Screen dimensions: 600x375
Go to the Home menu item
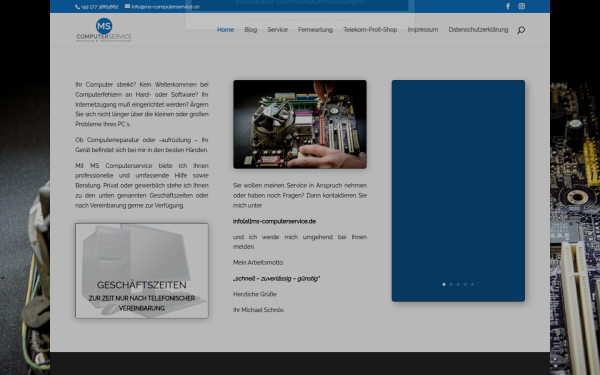tap(225, 30)
